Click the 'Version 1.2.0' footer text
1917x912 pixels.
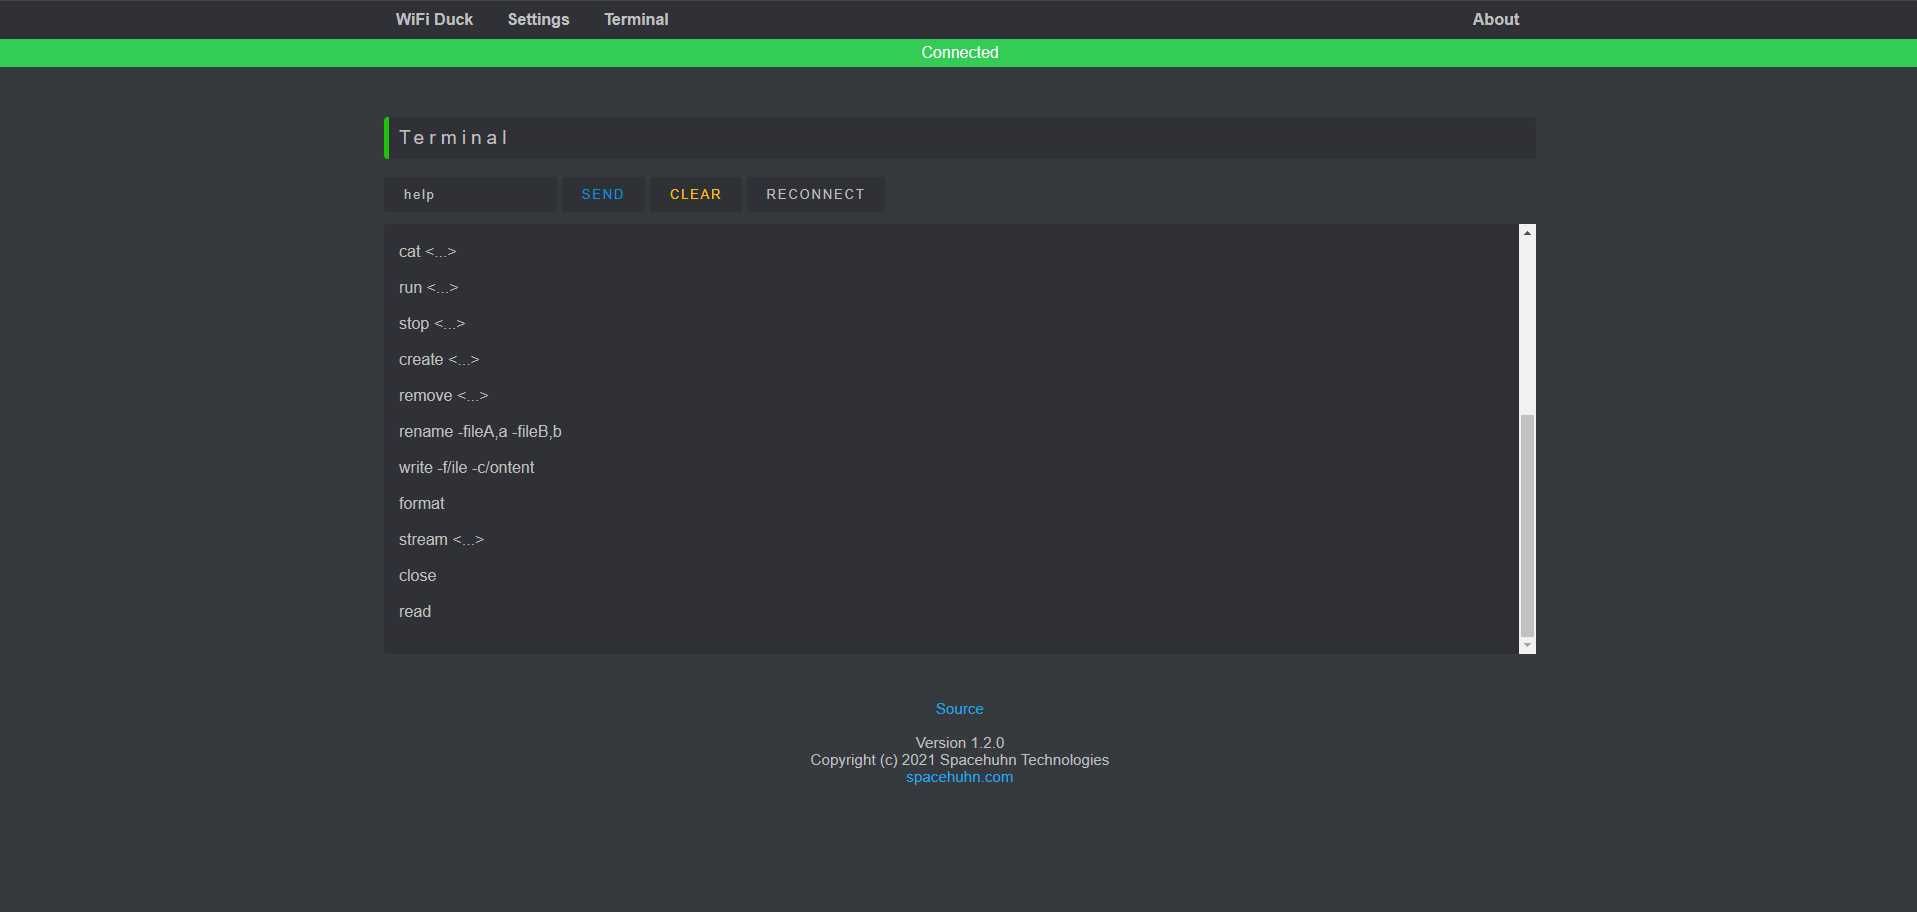coord(959,743)
